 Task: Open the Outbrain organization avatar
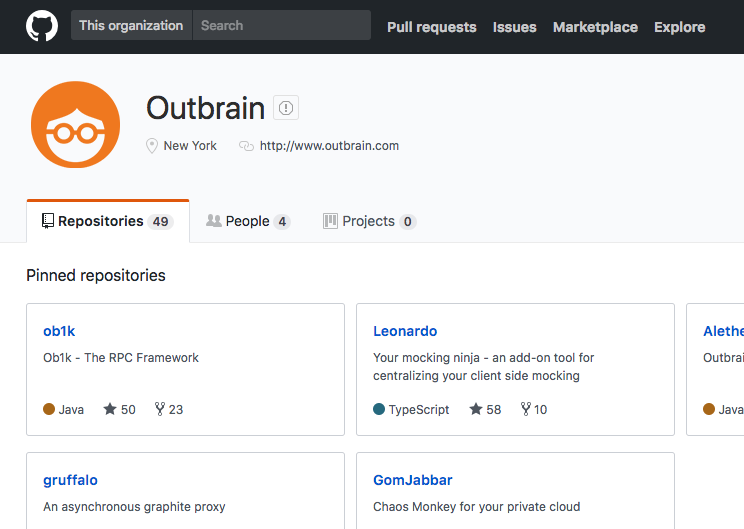click(x=75, y=124)
